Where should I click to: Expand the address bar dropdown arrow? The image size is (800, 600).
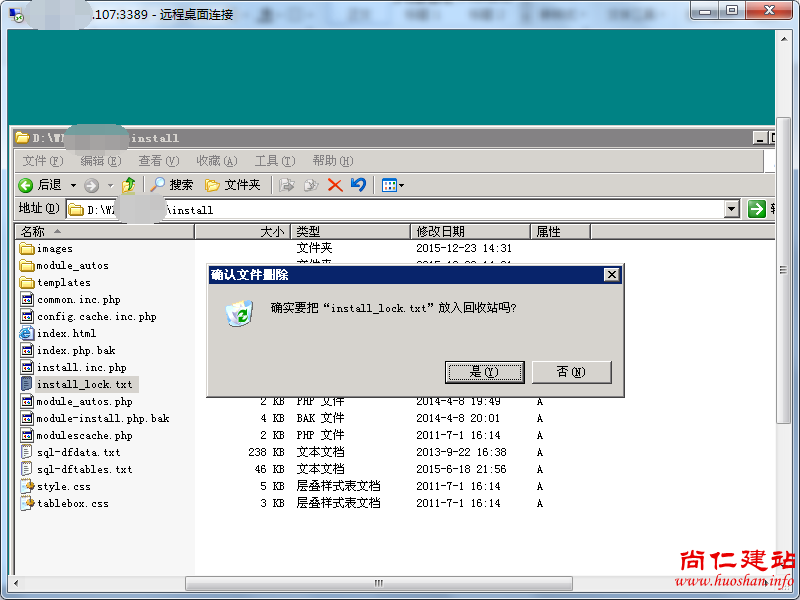(x=732, y=209)
